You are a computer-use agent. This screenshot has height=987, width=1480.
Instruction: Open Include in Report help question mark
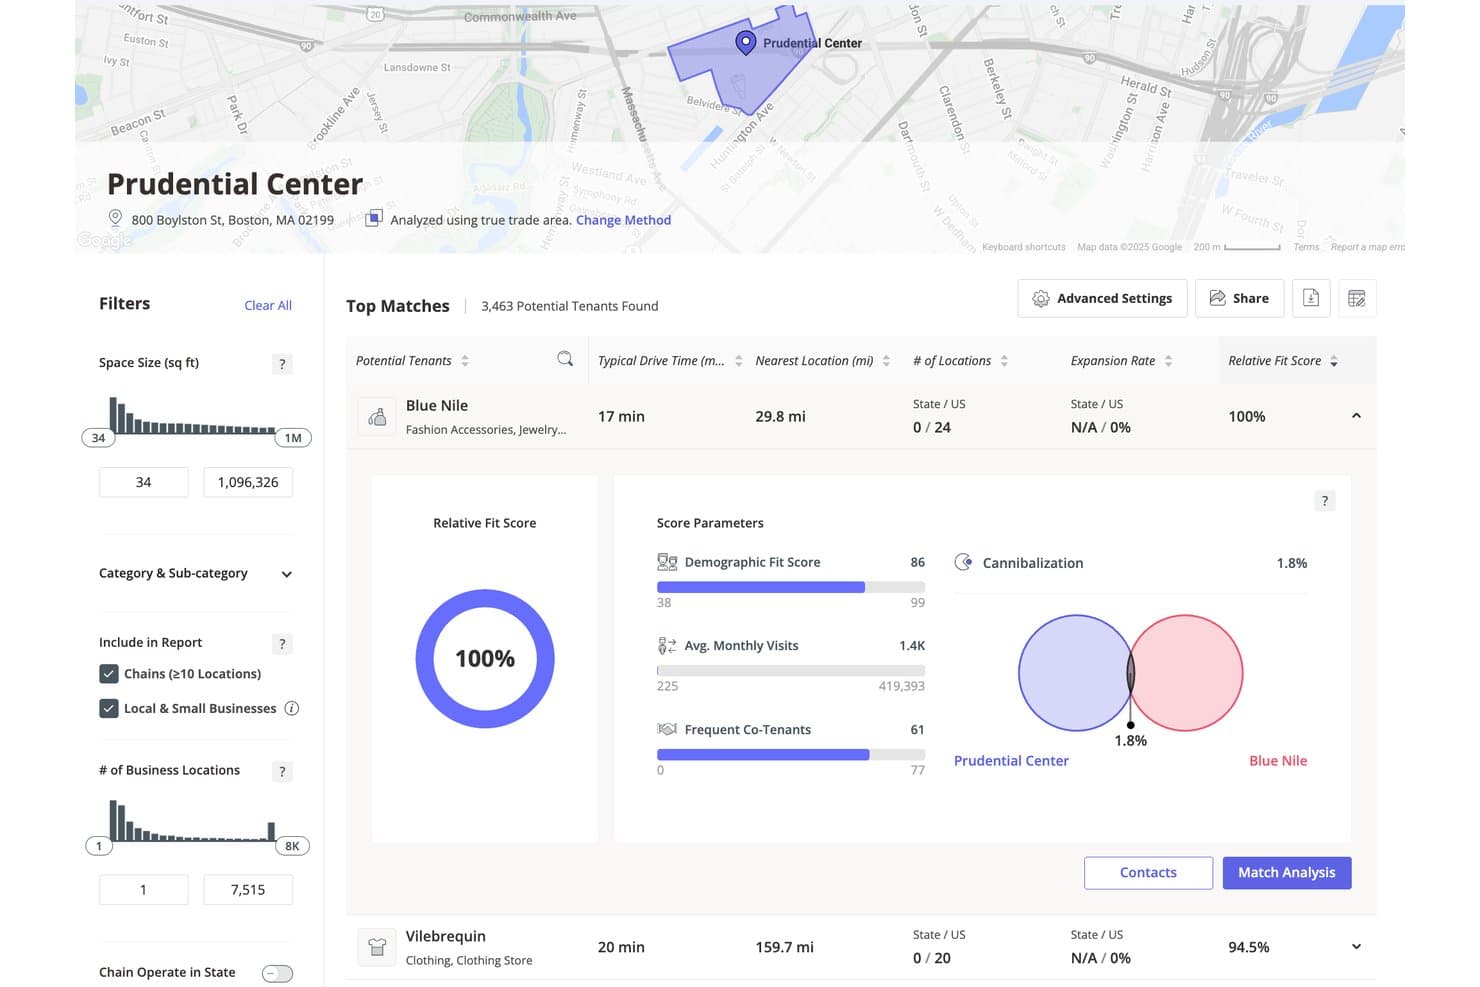(x=282, y=644)
